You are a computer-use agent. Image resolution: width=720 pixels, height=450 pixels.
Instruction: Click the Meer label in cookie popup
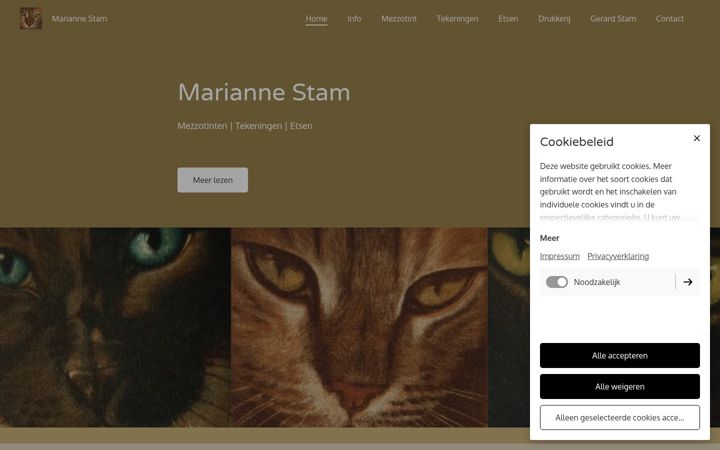pos(549,238)
